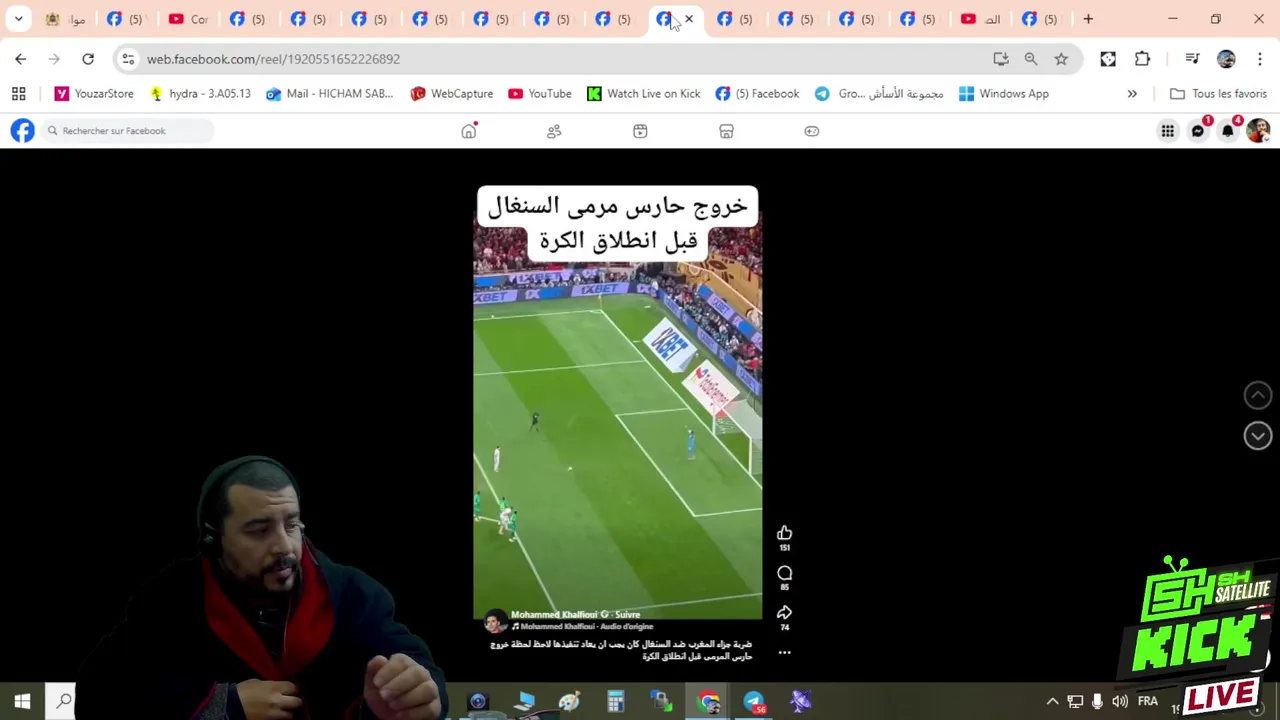
Task: Click the Facebook logo icon
Action: point(22,131)
